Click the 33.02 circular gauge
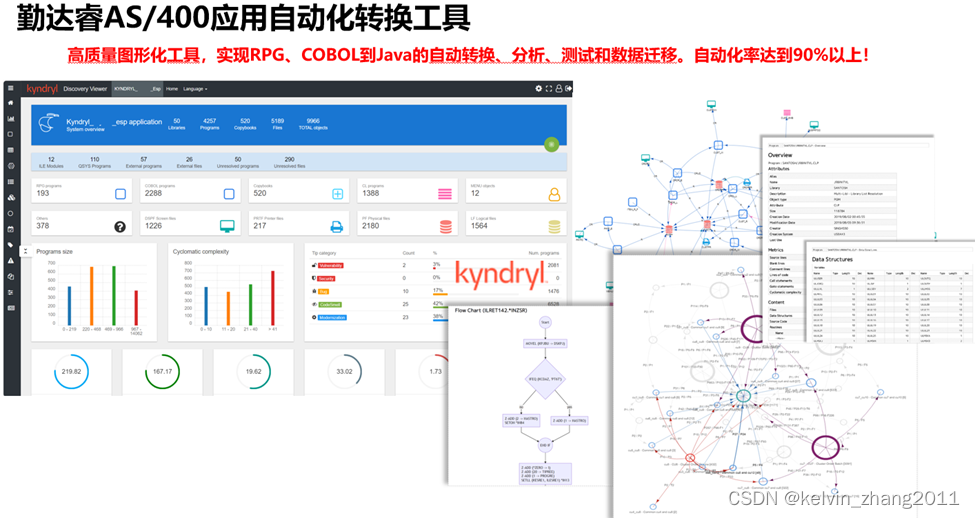Screen dimensions: 975x518 tap(344, 372)
